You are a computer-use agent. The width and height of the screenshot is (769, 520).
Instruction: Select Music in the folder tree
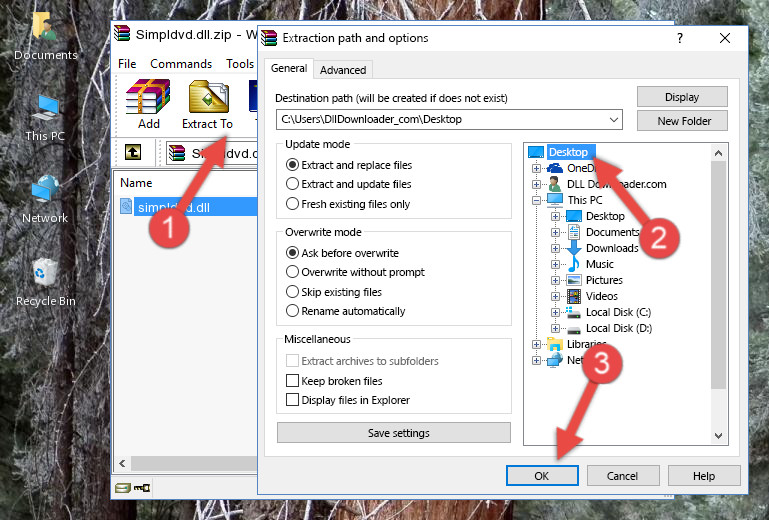[600, 264]
